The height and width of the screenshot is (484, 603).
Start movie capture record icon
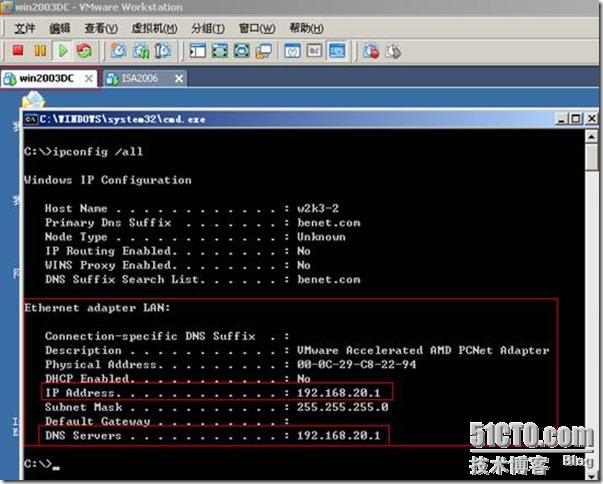click(371, 51)
